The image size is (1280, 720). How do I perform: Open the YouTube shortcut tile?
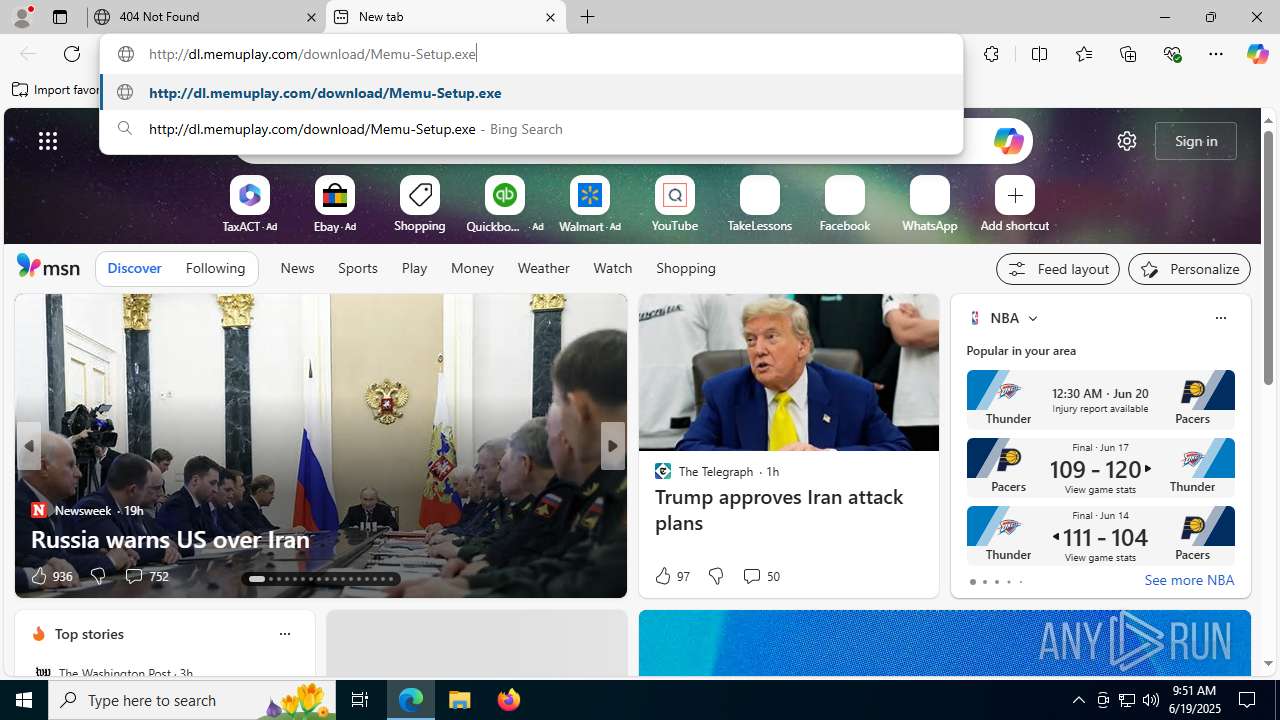coord(675,205)
